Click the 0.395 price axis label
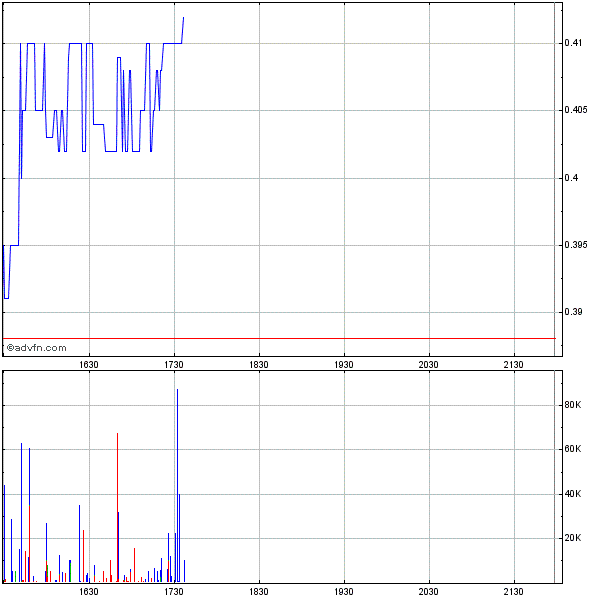This screenshot has width=600, height=600. click(x=576, y=245)
